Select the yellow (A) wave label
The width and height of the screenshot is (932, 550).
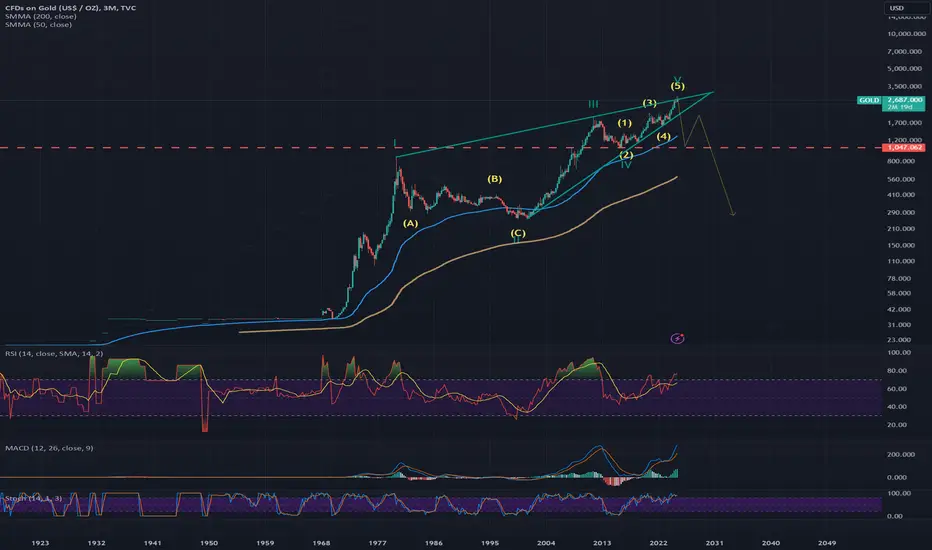coord(410,223)
